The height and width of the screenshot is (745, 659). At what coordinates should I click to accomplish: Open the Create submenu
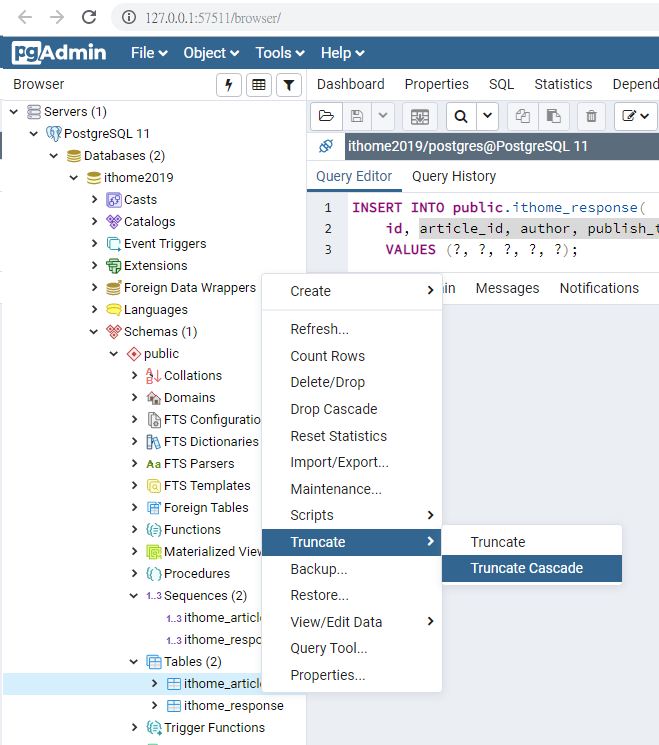tap(352, 291)
